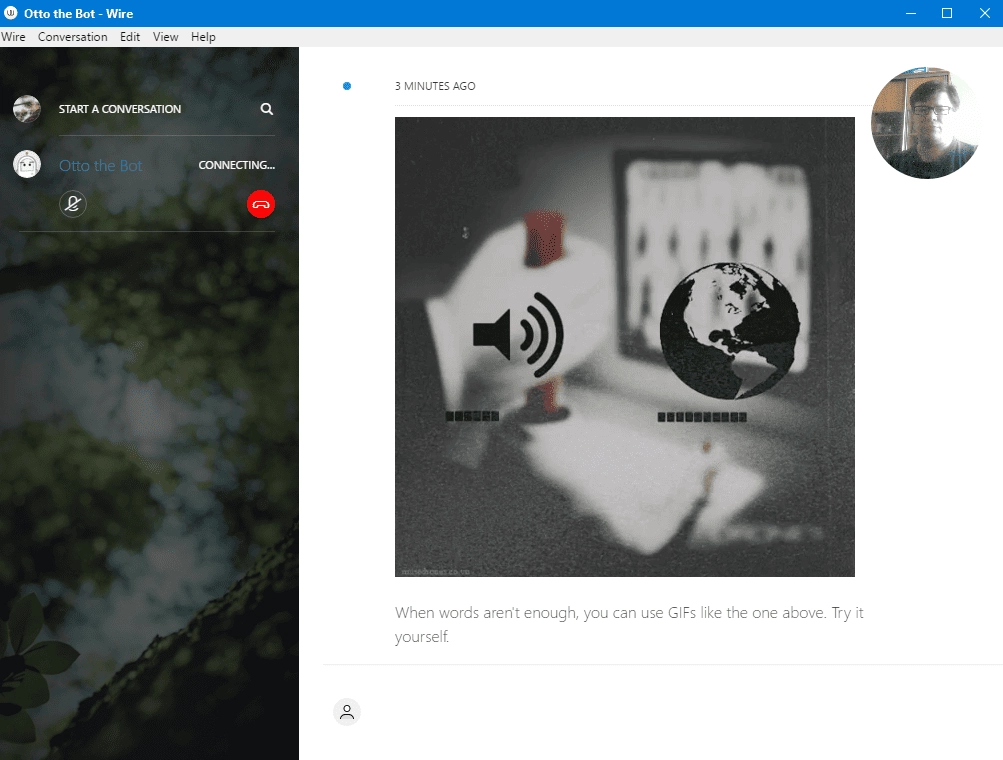Minimize the Wire window
This screenshot has height=760, width=1003.
pos(911,13)
